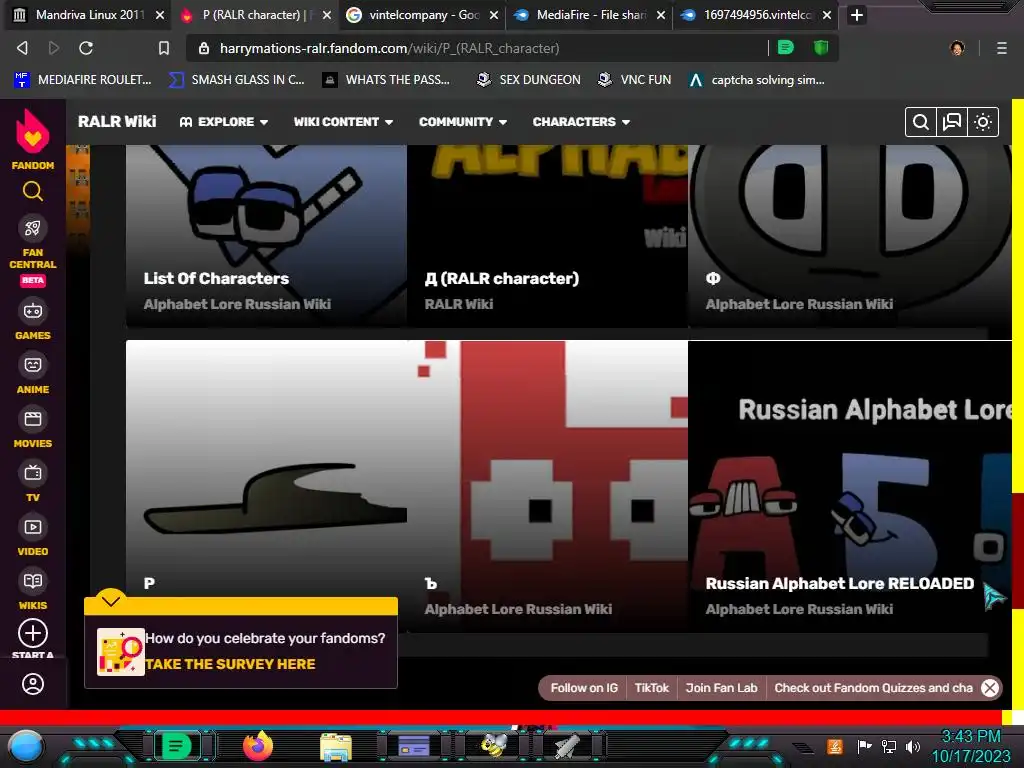The image size is (1024, 768).
Task: Click Check out Fandom Quizzes button
Action: tap(873, 688)
